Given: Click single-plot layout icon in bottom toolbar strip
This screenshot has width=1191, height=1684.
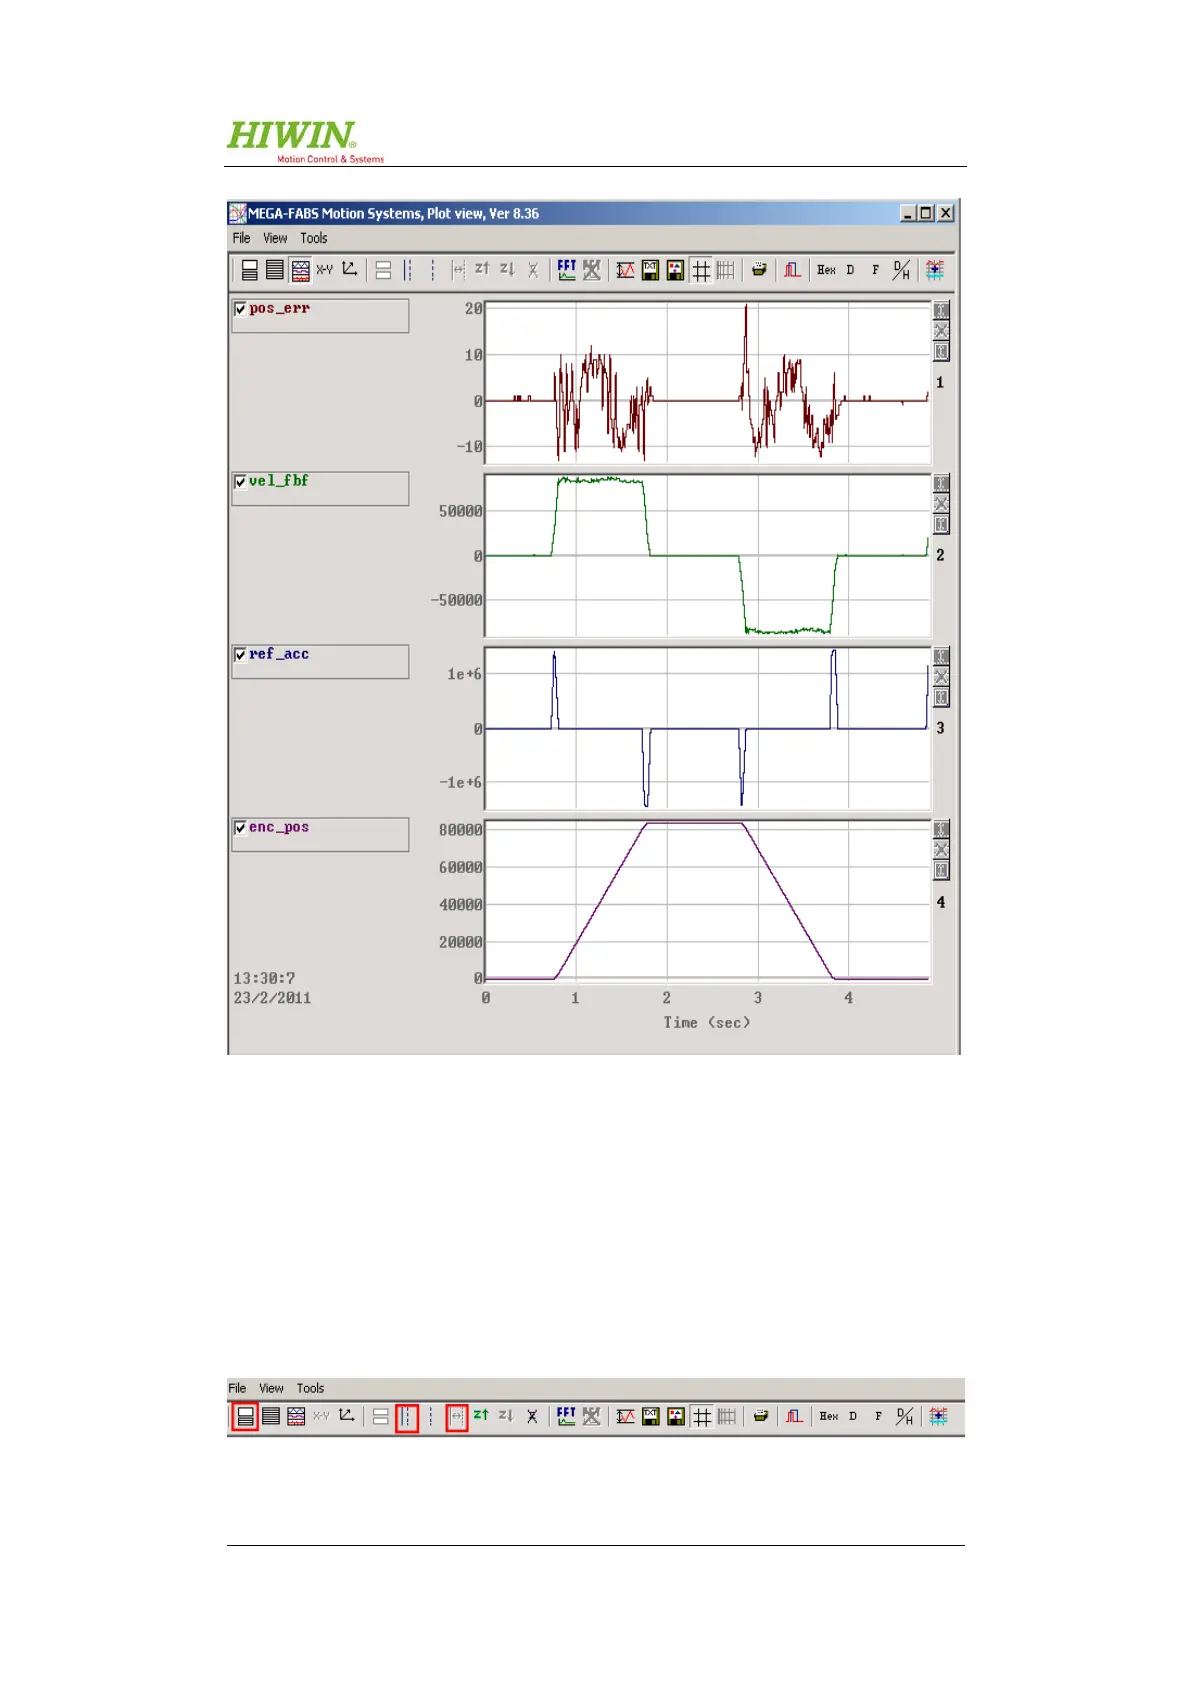Looking at the screenshot, I should pos(245,1417).
